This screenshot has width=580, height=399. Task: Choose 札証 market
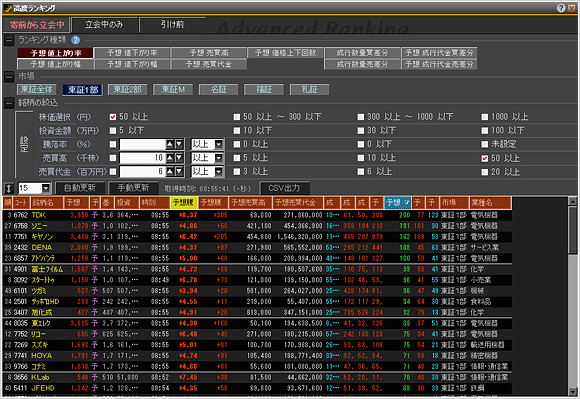tap(310, 89)
